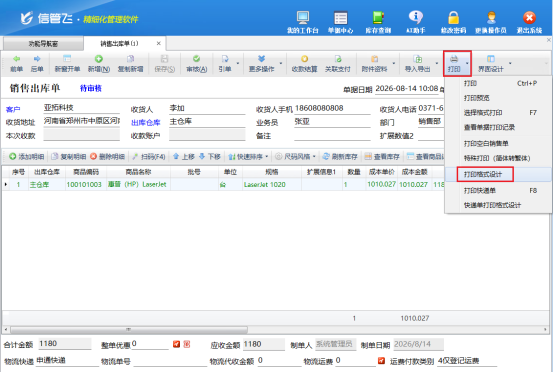Select 打印 Ctrl+P menu item
The image size is (554, 372).
click(498, 83)
